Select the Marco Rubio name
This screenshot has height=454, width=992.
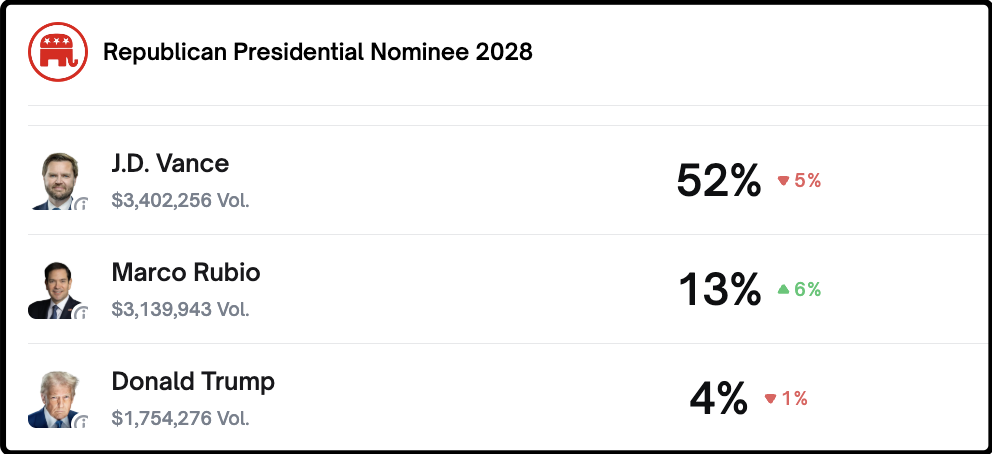pyautogui.click(x=185, y=273)
